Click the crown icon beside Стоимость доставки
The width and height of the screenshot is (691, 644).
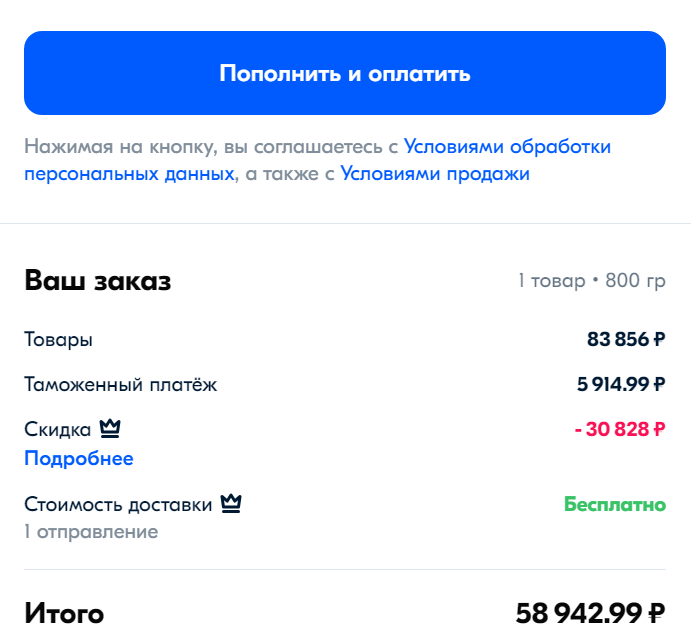(232, 504)
